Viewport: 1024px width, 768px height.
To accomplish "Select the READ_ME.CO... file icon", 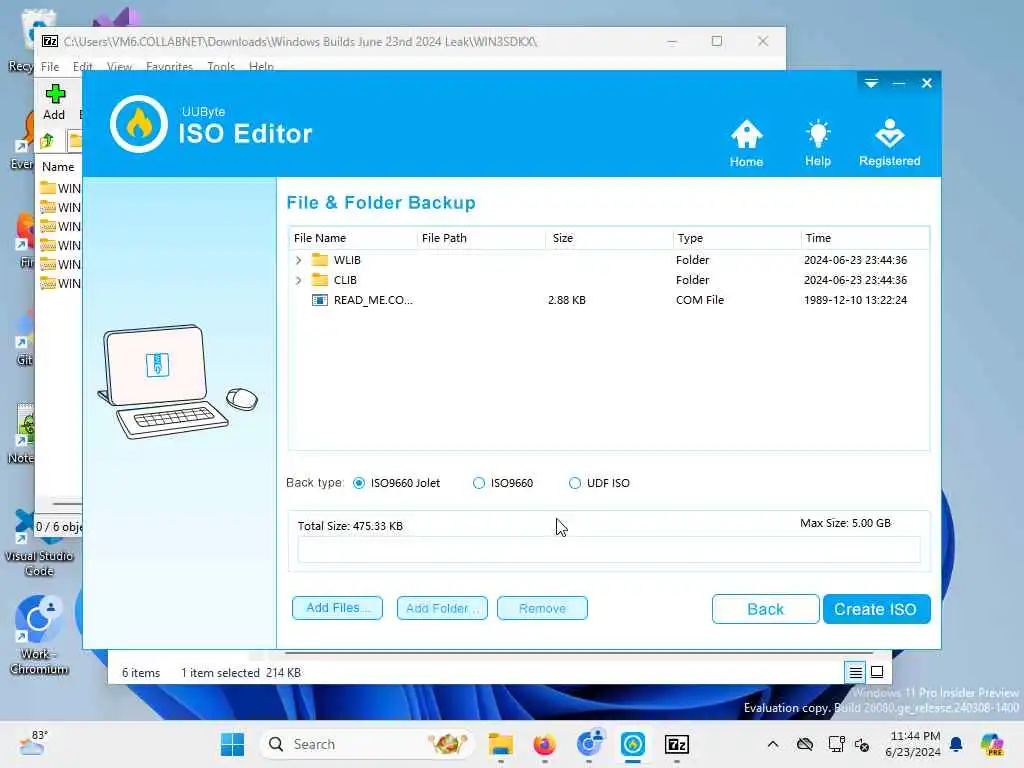I will [319, 300].
